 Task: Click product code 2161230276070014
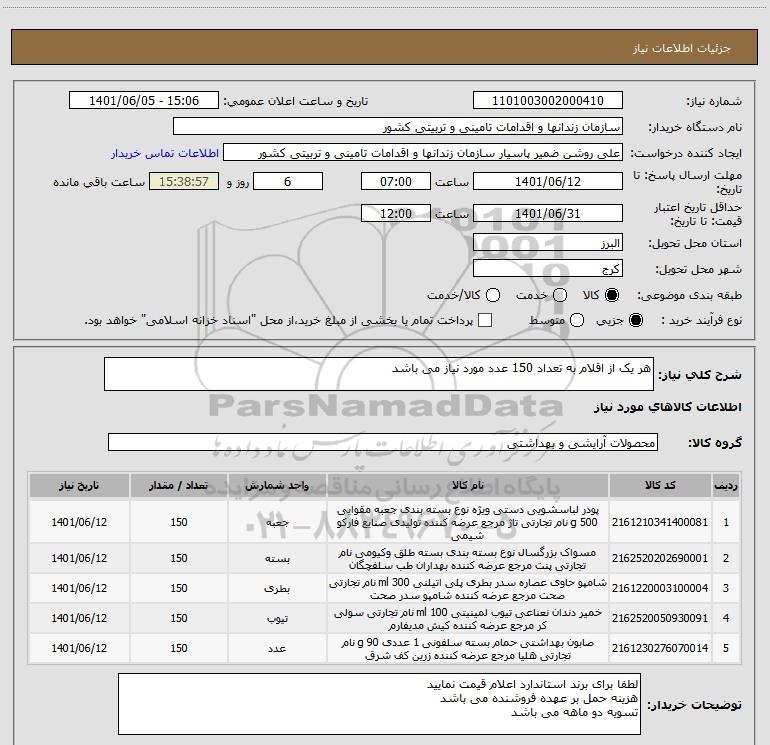click(x=660, y=648)
